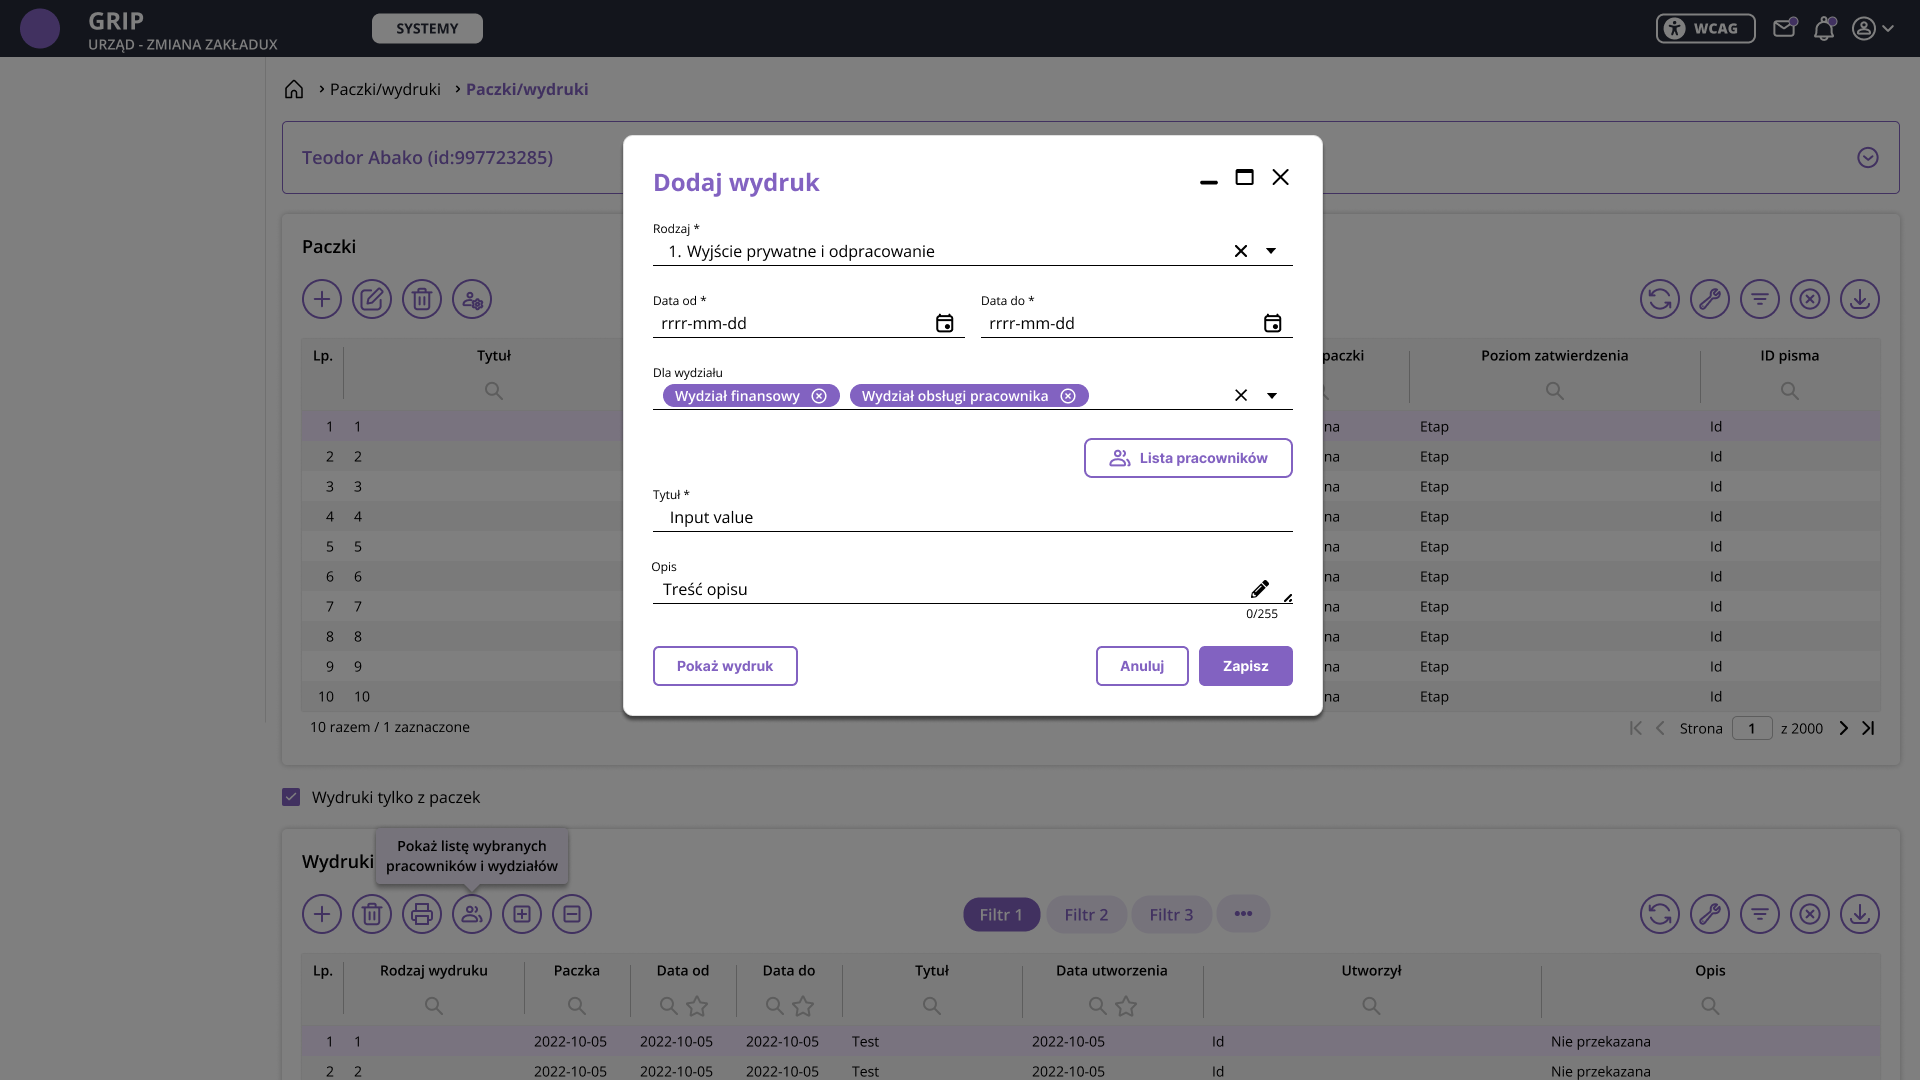The width and height of the screenshot is (1920, 1080).
Task: Remove the Wydział finansowy chip
Action: pos(819,396)
